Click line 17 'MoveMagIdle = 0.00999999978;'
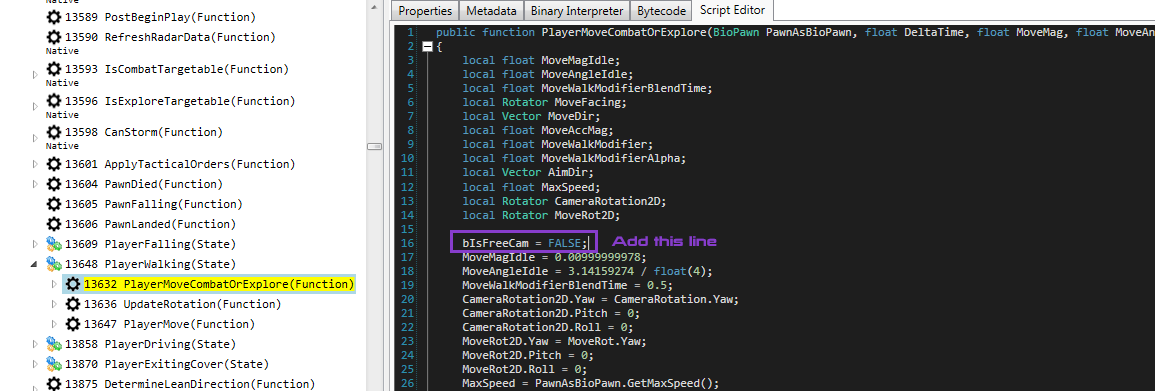 pos(553,257)
